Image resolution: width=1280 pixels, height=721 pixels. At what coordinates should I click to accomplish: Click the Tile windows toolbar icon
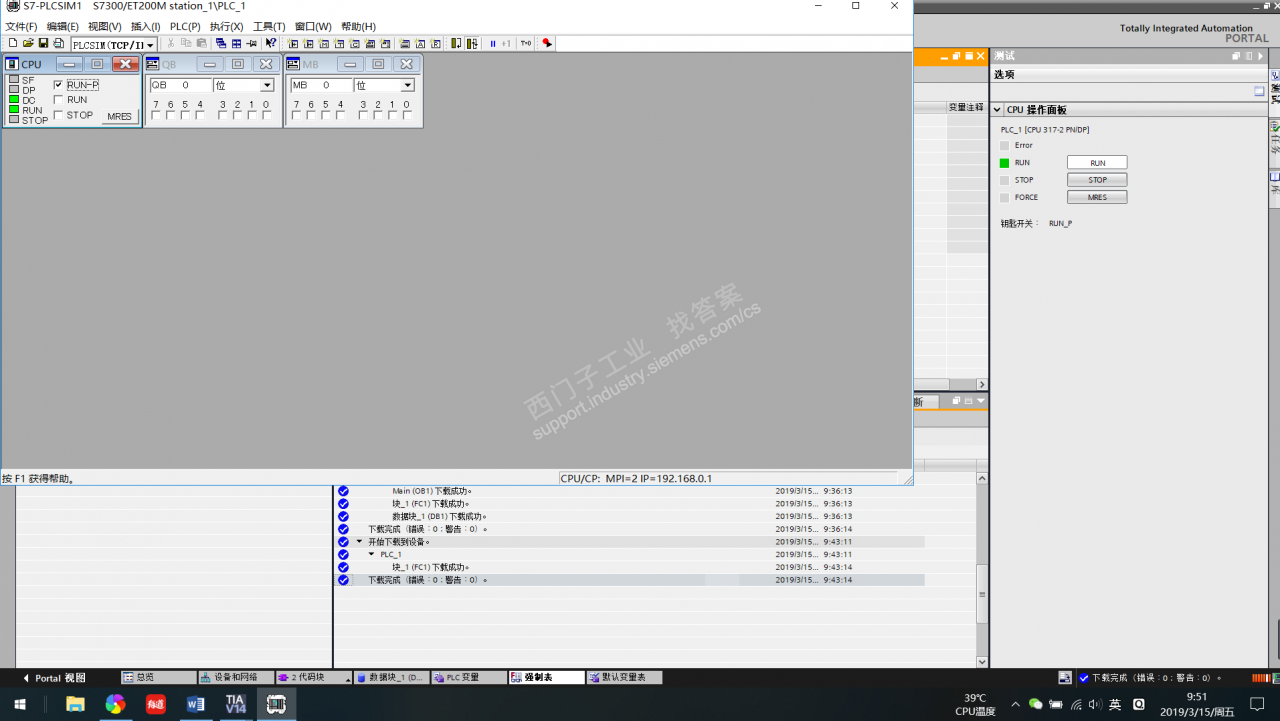click(236, 43)
